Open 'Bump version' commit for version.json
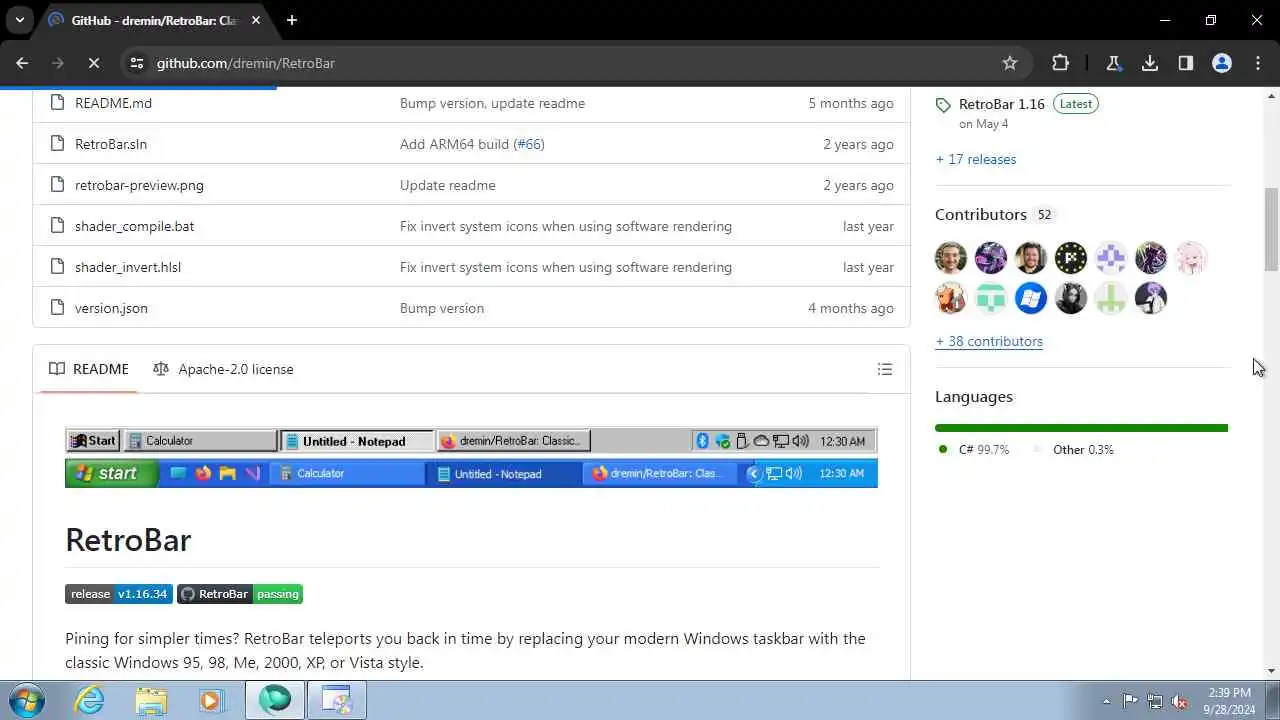The image size is (1280, 720). point(442,308)
